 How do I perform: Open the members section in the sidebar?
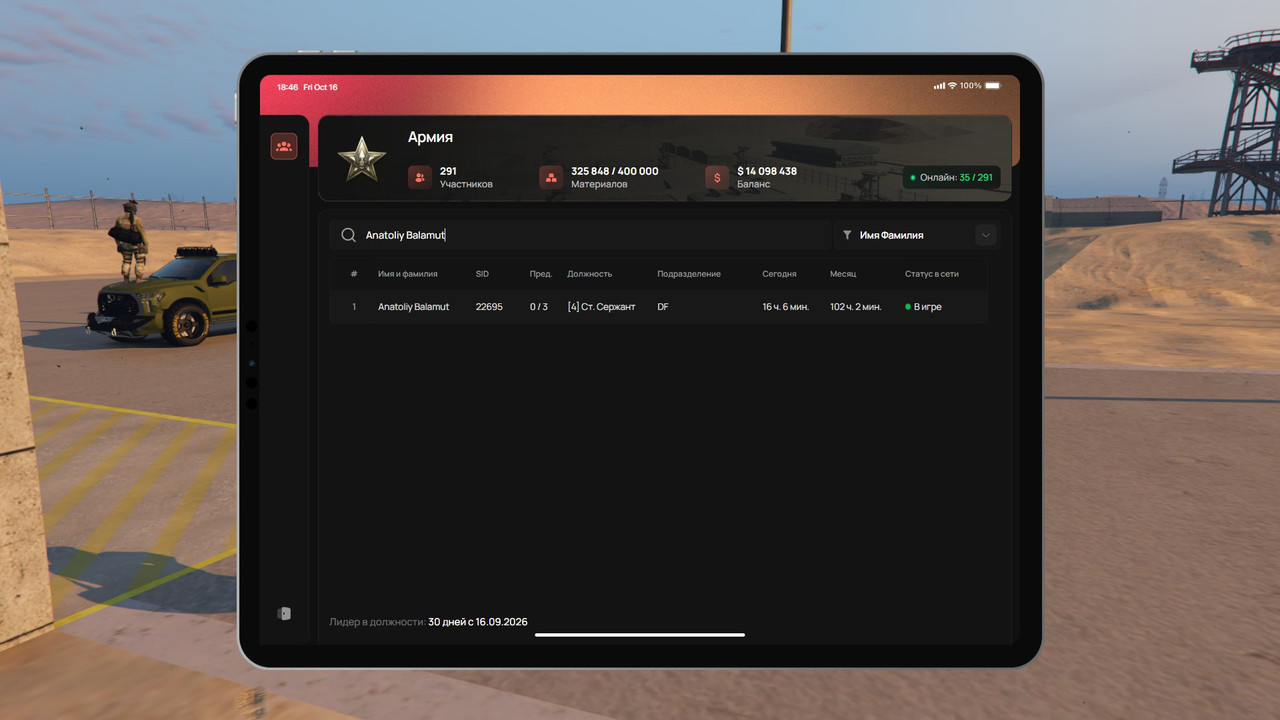click(284, 147)
